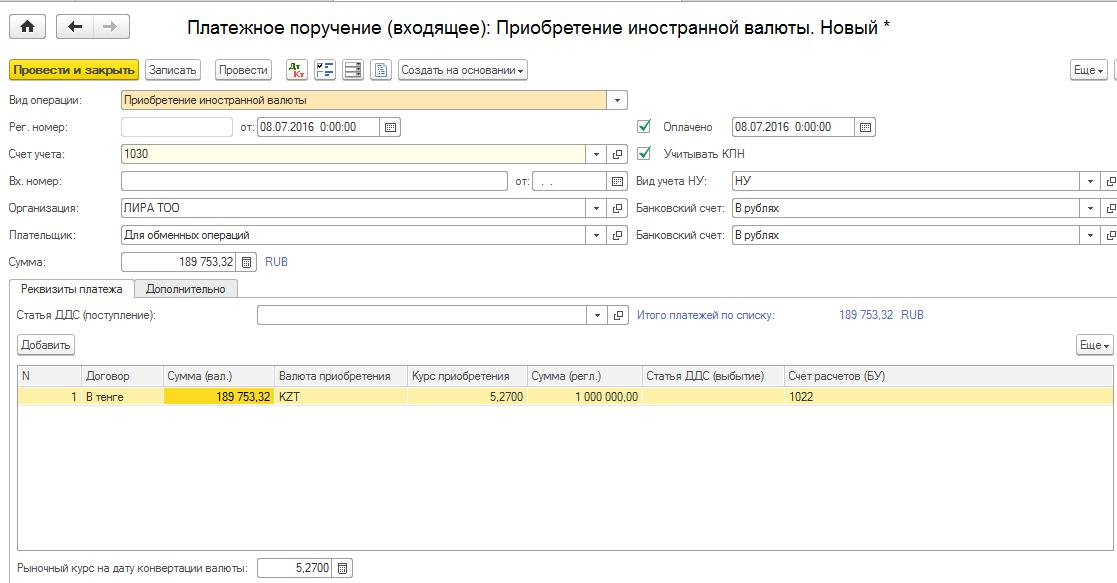Select Сумма (регл.) cell 1 000 000,00
This screenshot has width=1117, height=583.
(x=585, y=397)
